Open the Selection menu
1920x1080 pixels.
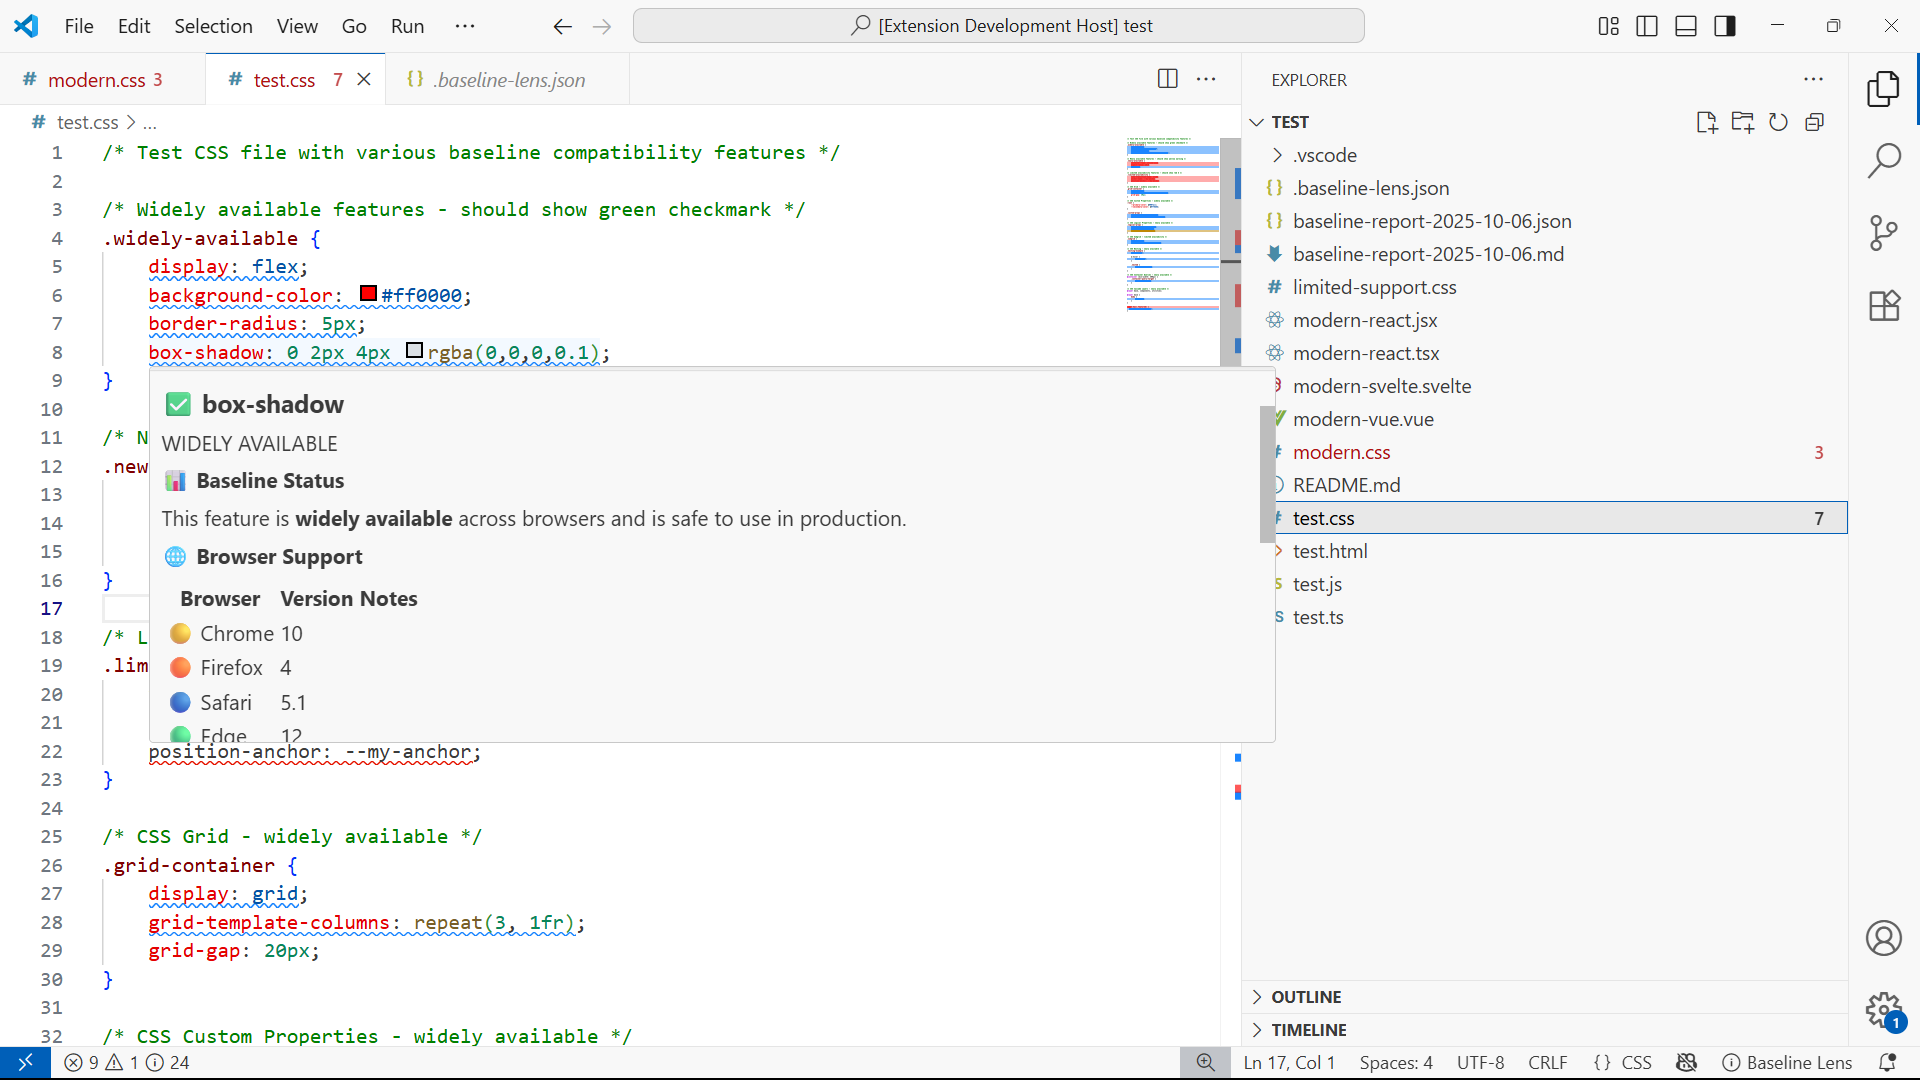pyautogui.click(x=213, y=26)
